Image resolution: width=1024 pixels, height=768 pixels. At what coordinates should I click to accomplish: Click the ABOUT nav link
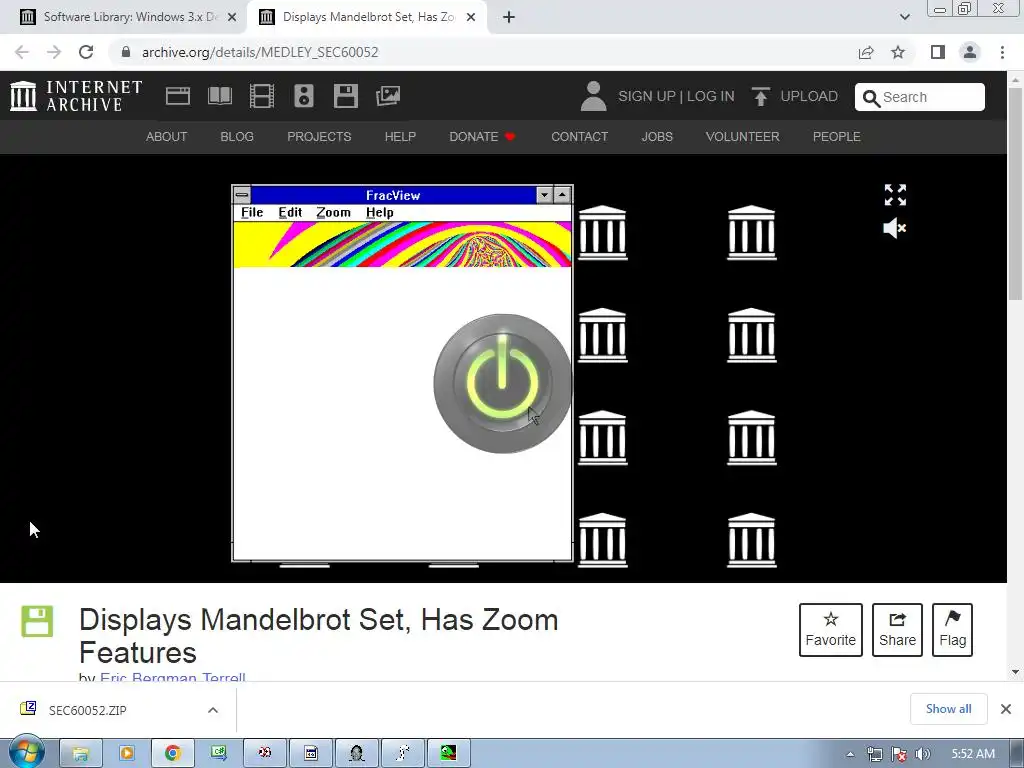coord(167,136)
